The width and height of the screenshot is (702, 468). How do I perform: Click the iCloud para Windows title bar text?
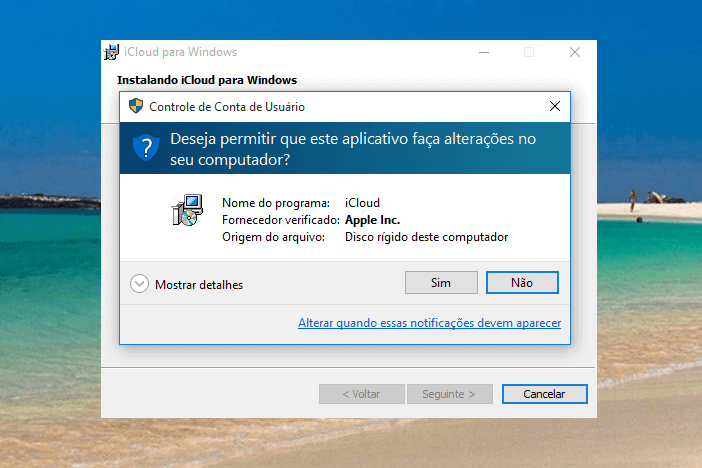pyautogui.click(x=180, y=52)
